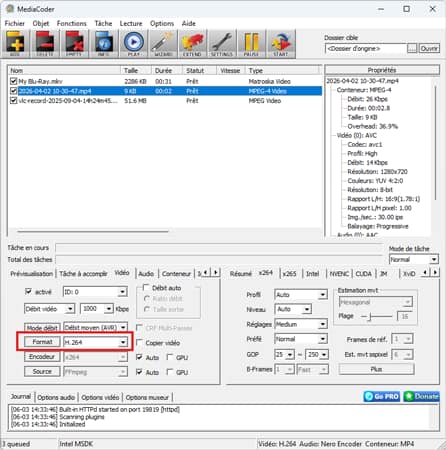Open the video ID: 0 dropdown

(95, 292)
